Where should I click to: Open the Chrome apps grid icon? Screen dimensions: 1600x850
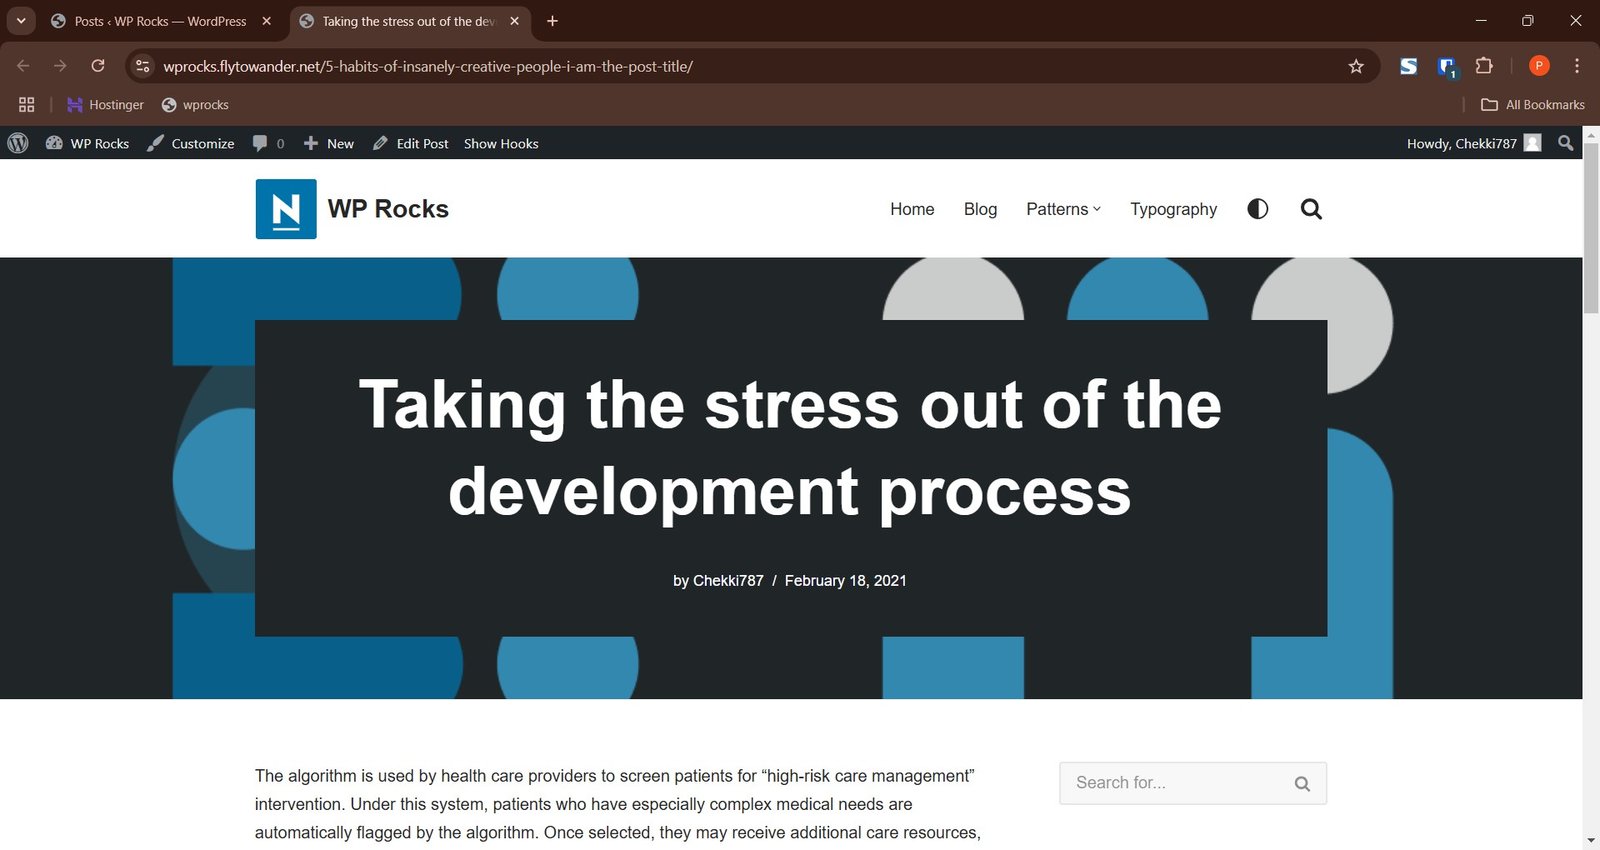click(27, 105)
